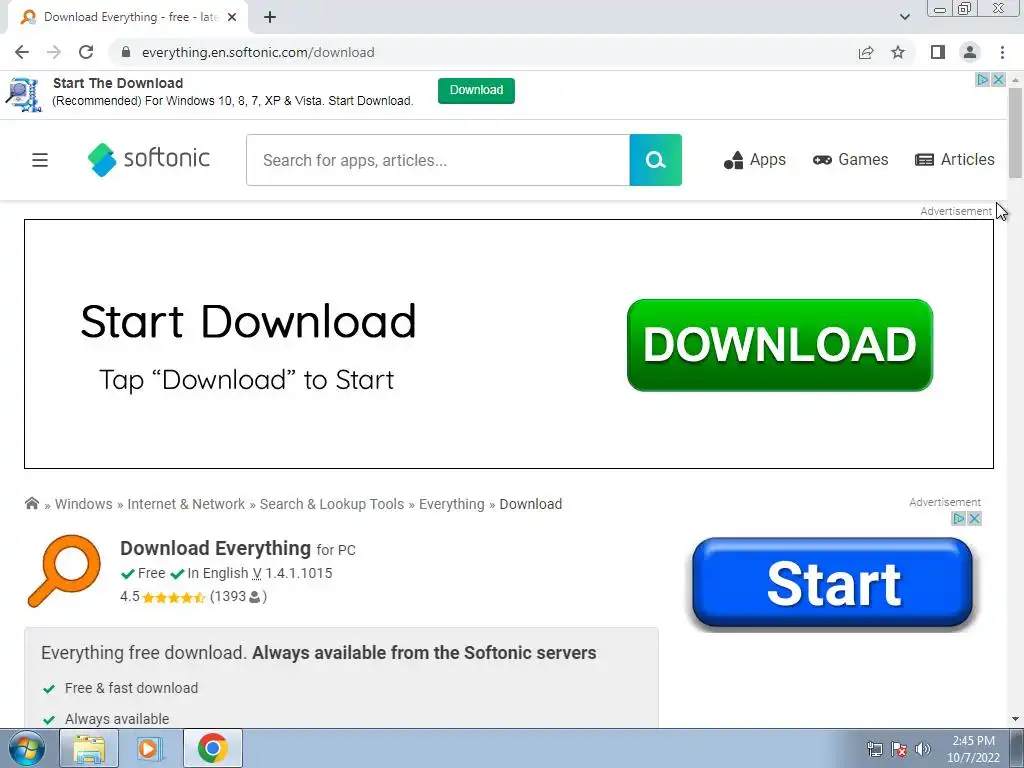Open the Internet & Network breadcrumb link

(x=186, y=504)
